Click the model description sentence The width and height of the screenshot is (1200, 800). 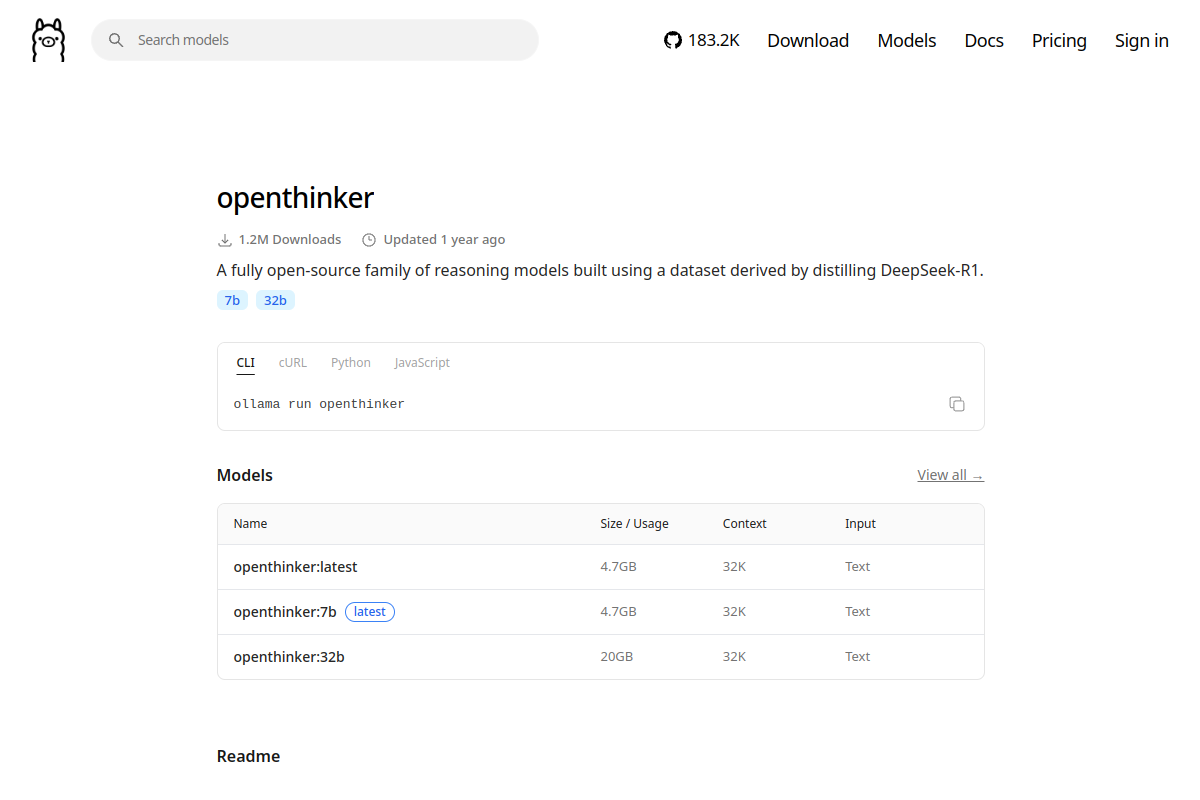(600, 270)
